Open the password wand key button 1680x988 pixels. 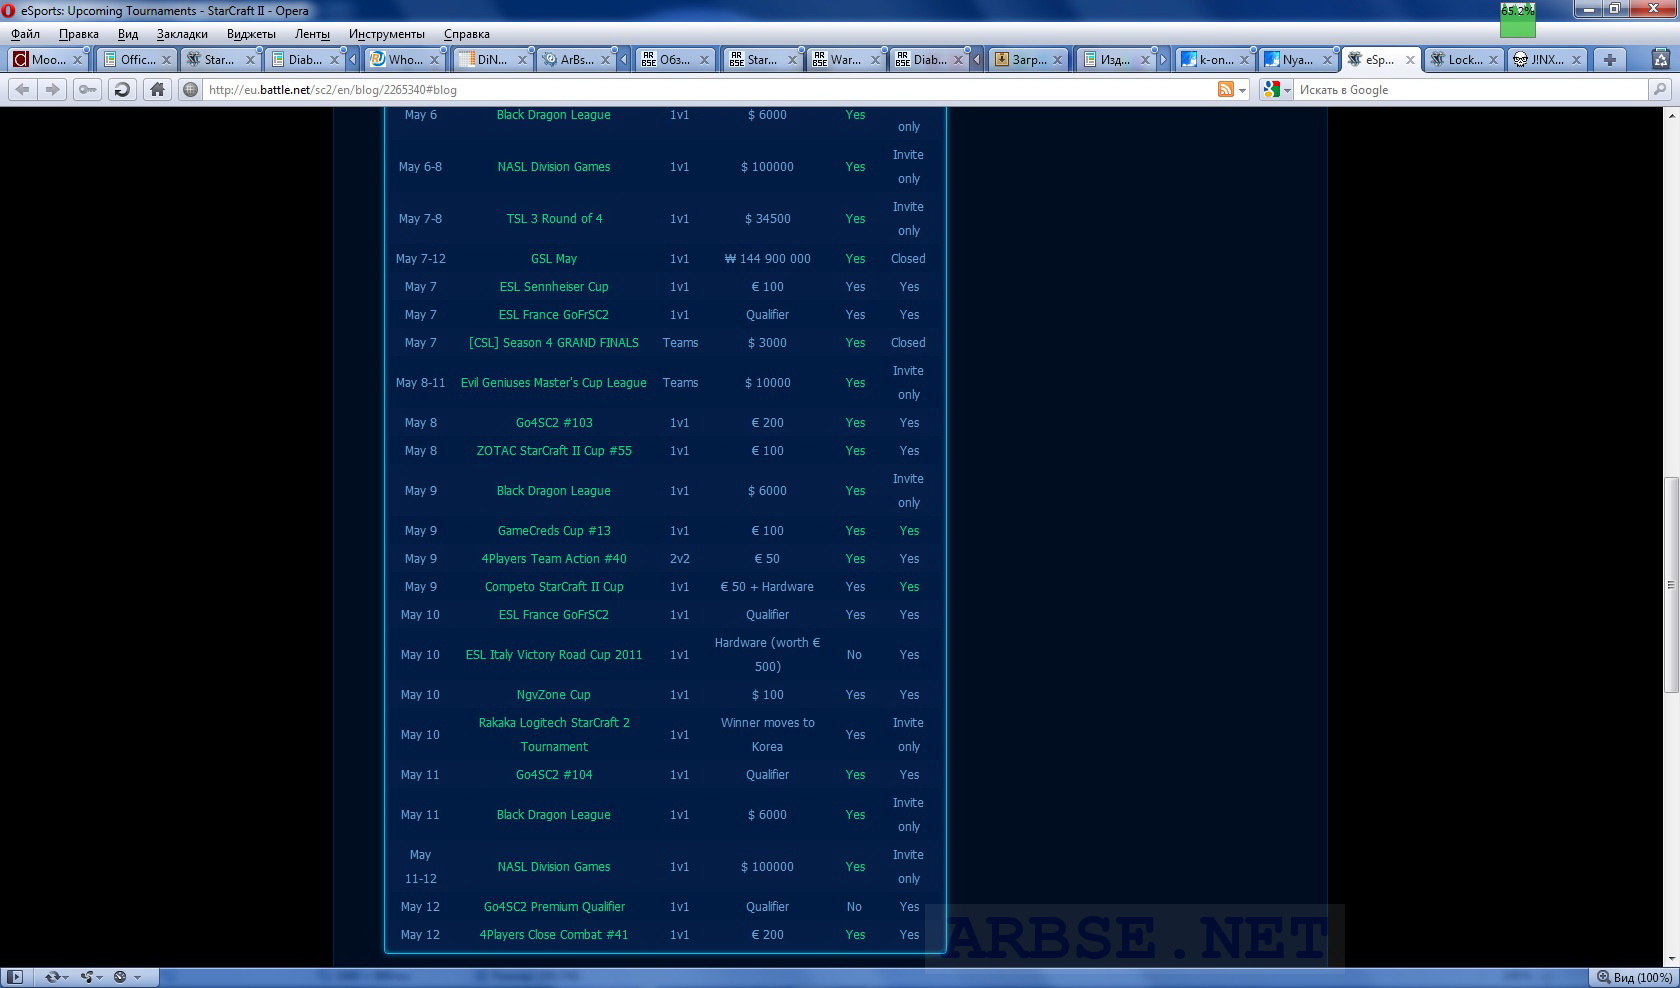[88, 90]
